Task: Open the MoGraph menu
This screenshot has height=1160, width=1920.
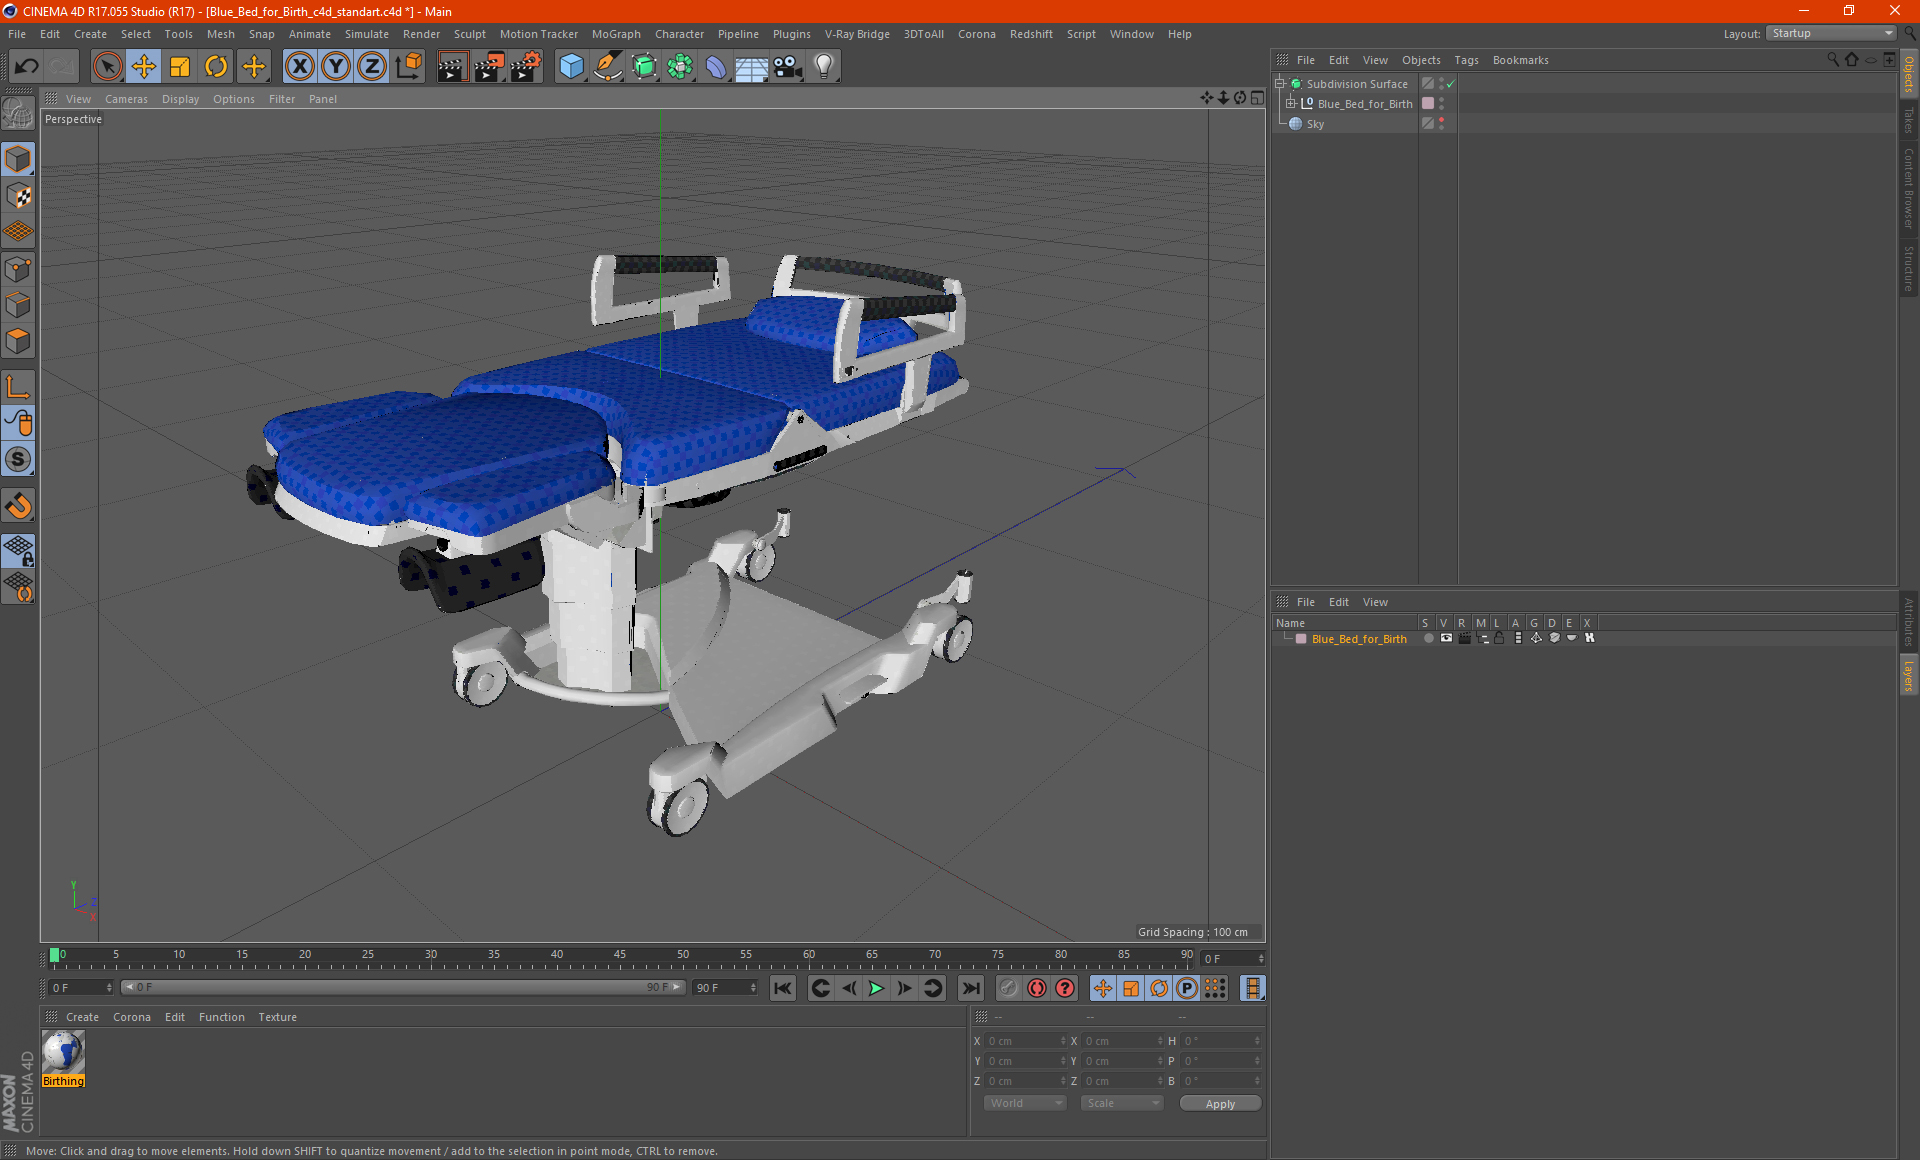Action: [x=616, y=34]
